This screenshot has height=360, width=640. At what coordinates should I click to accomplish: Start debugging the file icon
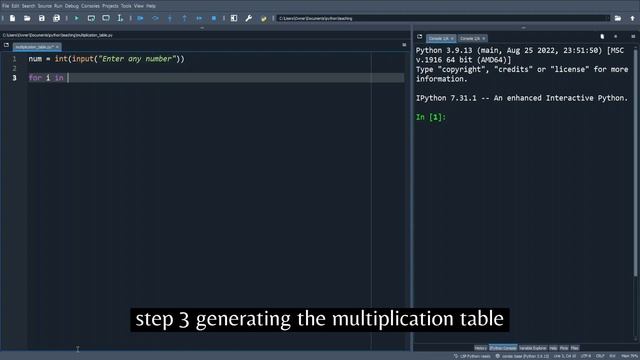tap(140, 18)
